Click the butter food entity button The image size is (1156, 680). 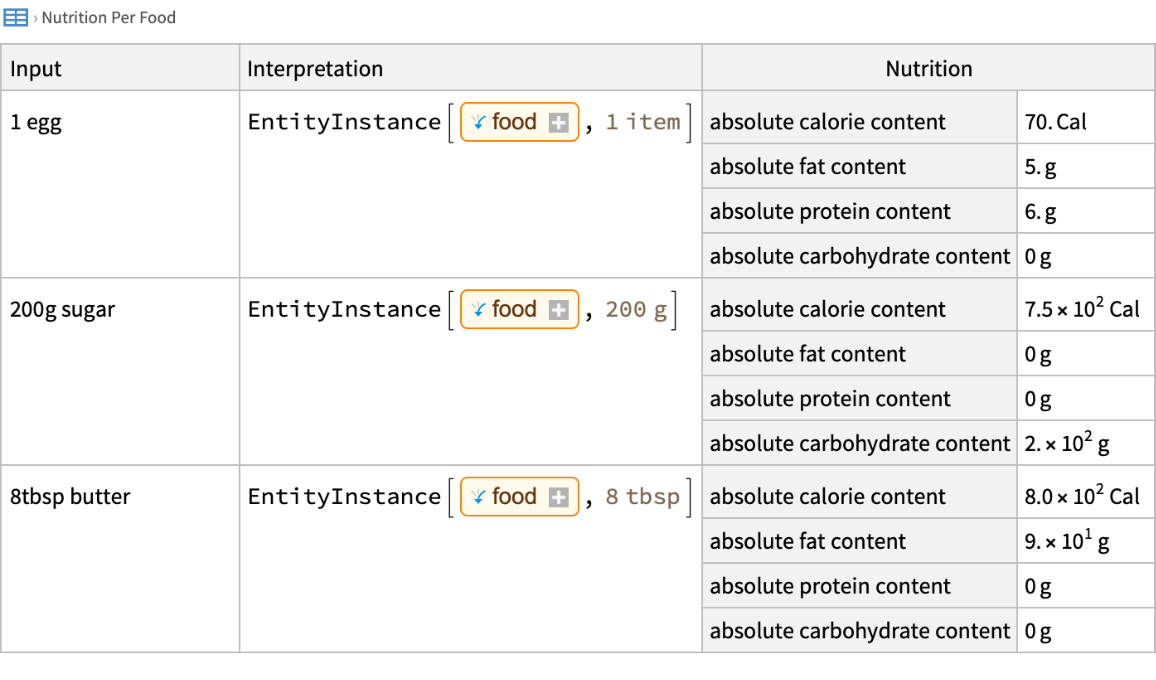click(514, 497)
